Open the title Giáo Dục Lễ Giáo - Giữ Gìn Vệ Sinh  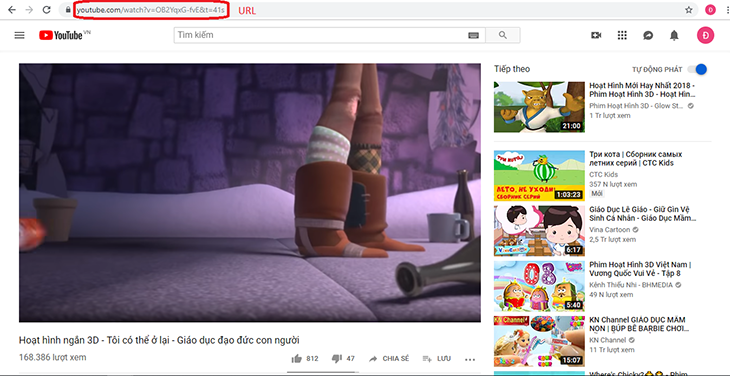(x=642, y=214)
